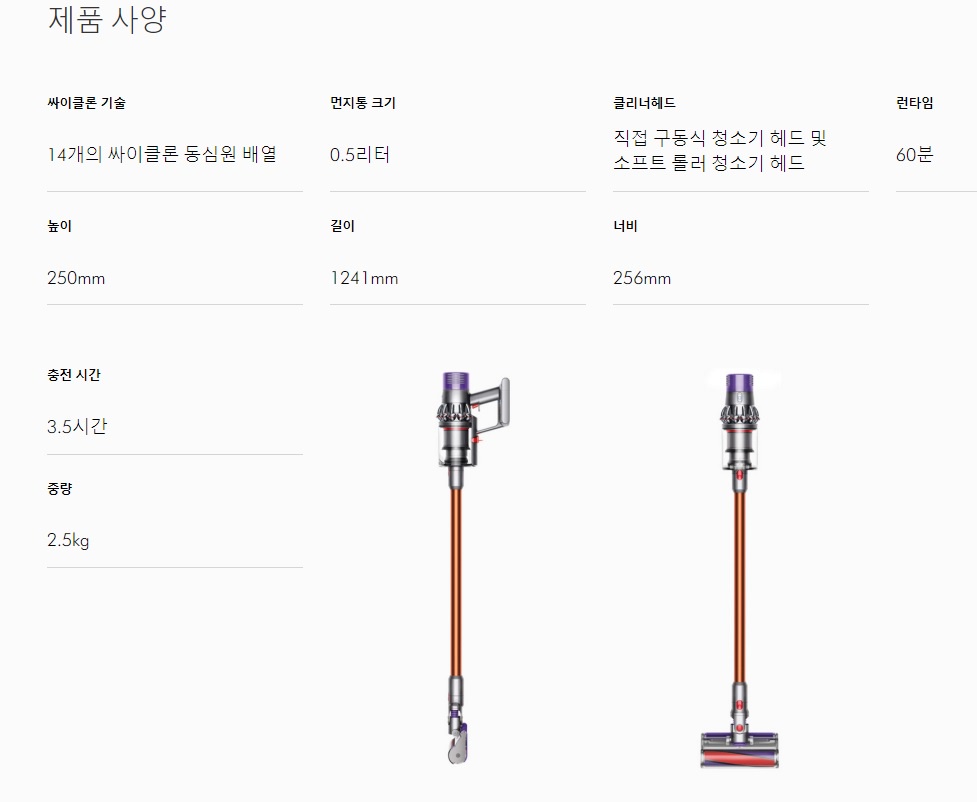Select the 1241mm length value
977x802 pixels.
click(365, 278)
